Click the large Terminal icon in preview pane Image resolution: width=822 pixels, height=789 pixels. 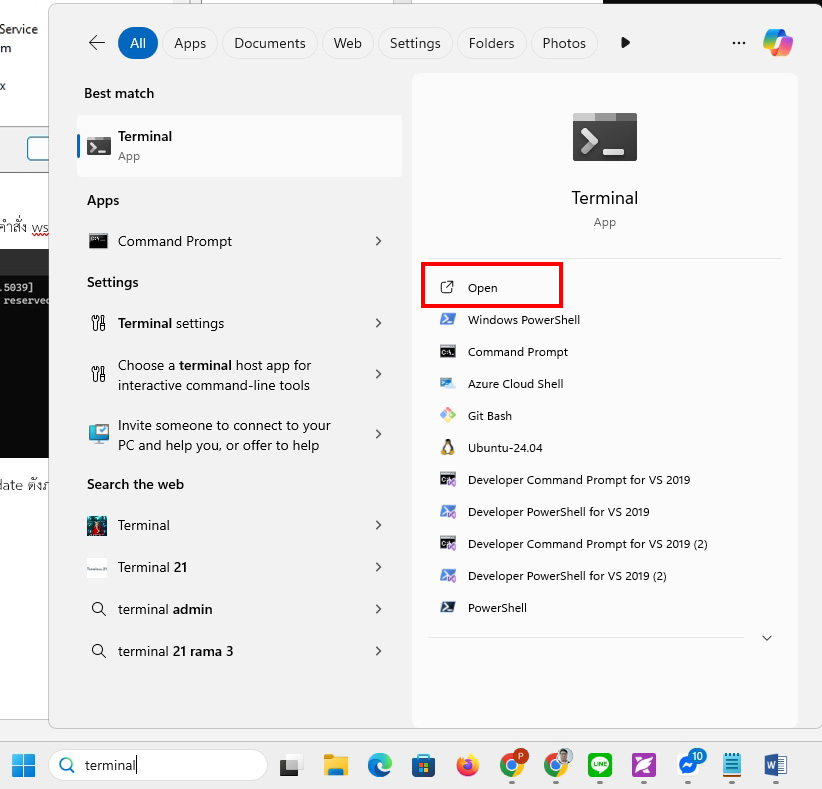click(604, 137)
